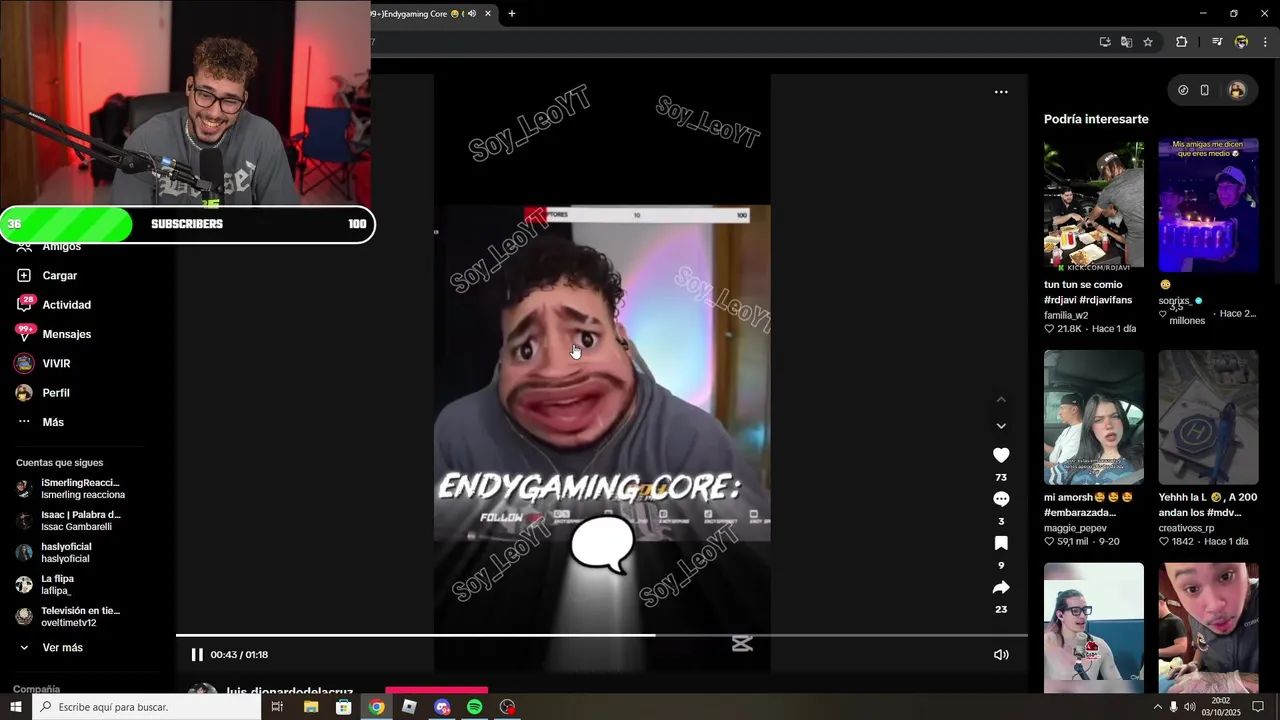Open Chrome media controls icon
This screenshot has width=1280, height=720.
click(x=1217, y=42)
